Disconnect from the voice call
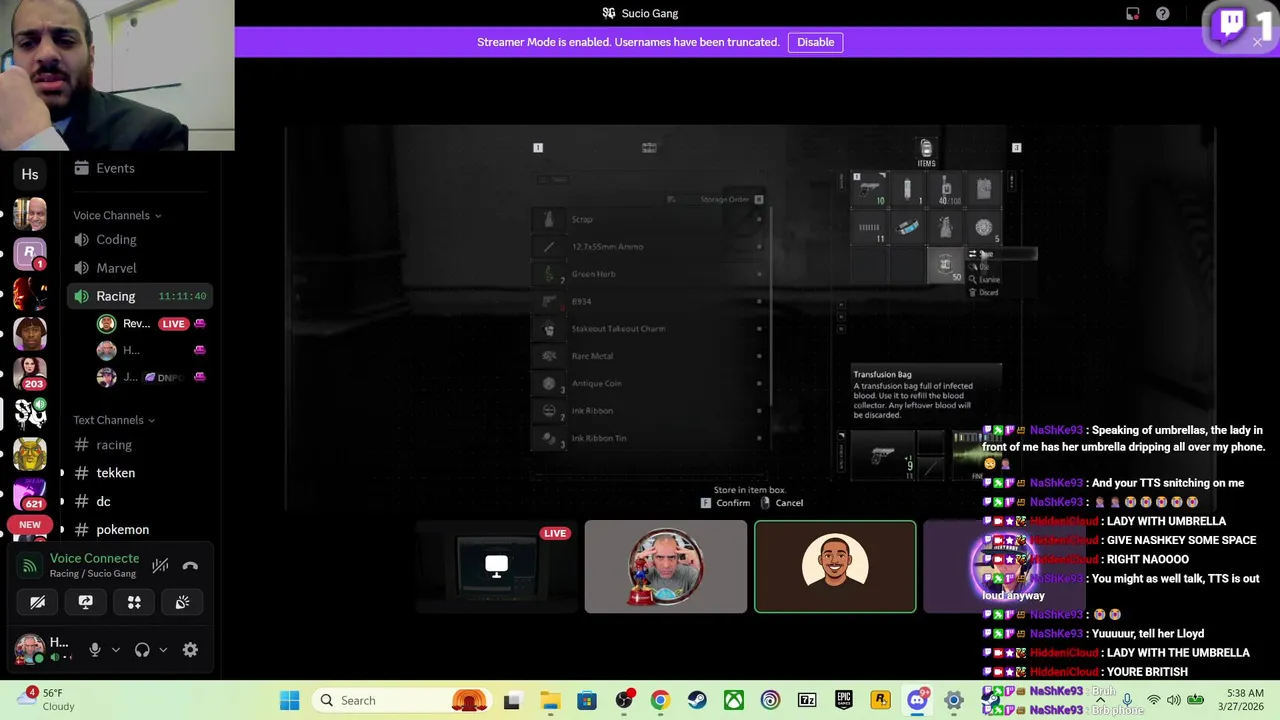Viewport: 1280px width, 720px height. [x=190, y=566]
